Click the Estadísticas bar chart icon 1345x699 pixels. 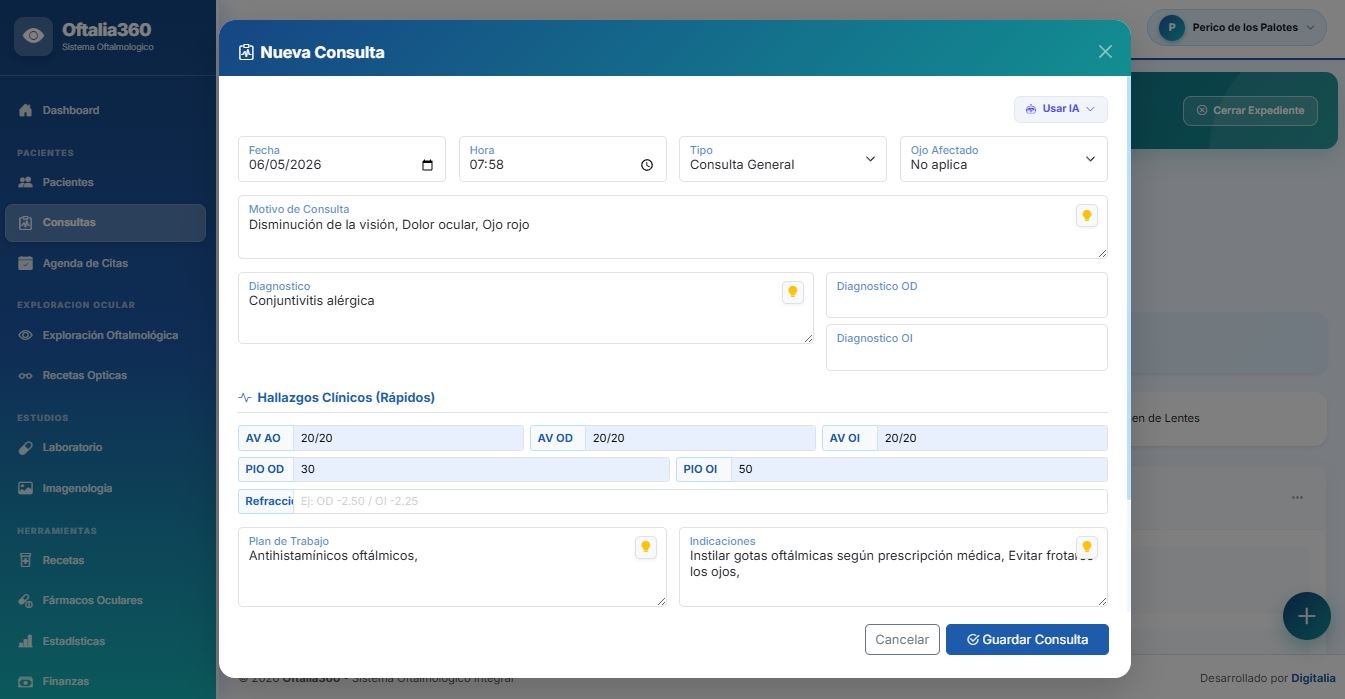26,641
